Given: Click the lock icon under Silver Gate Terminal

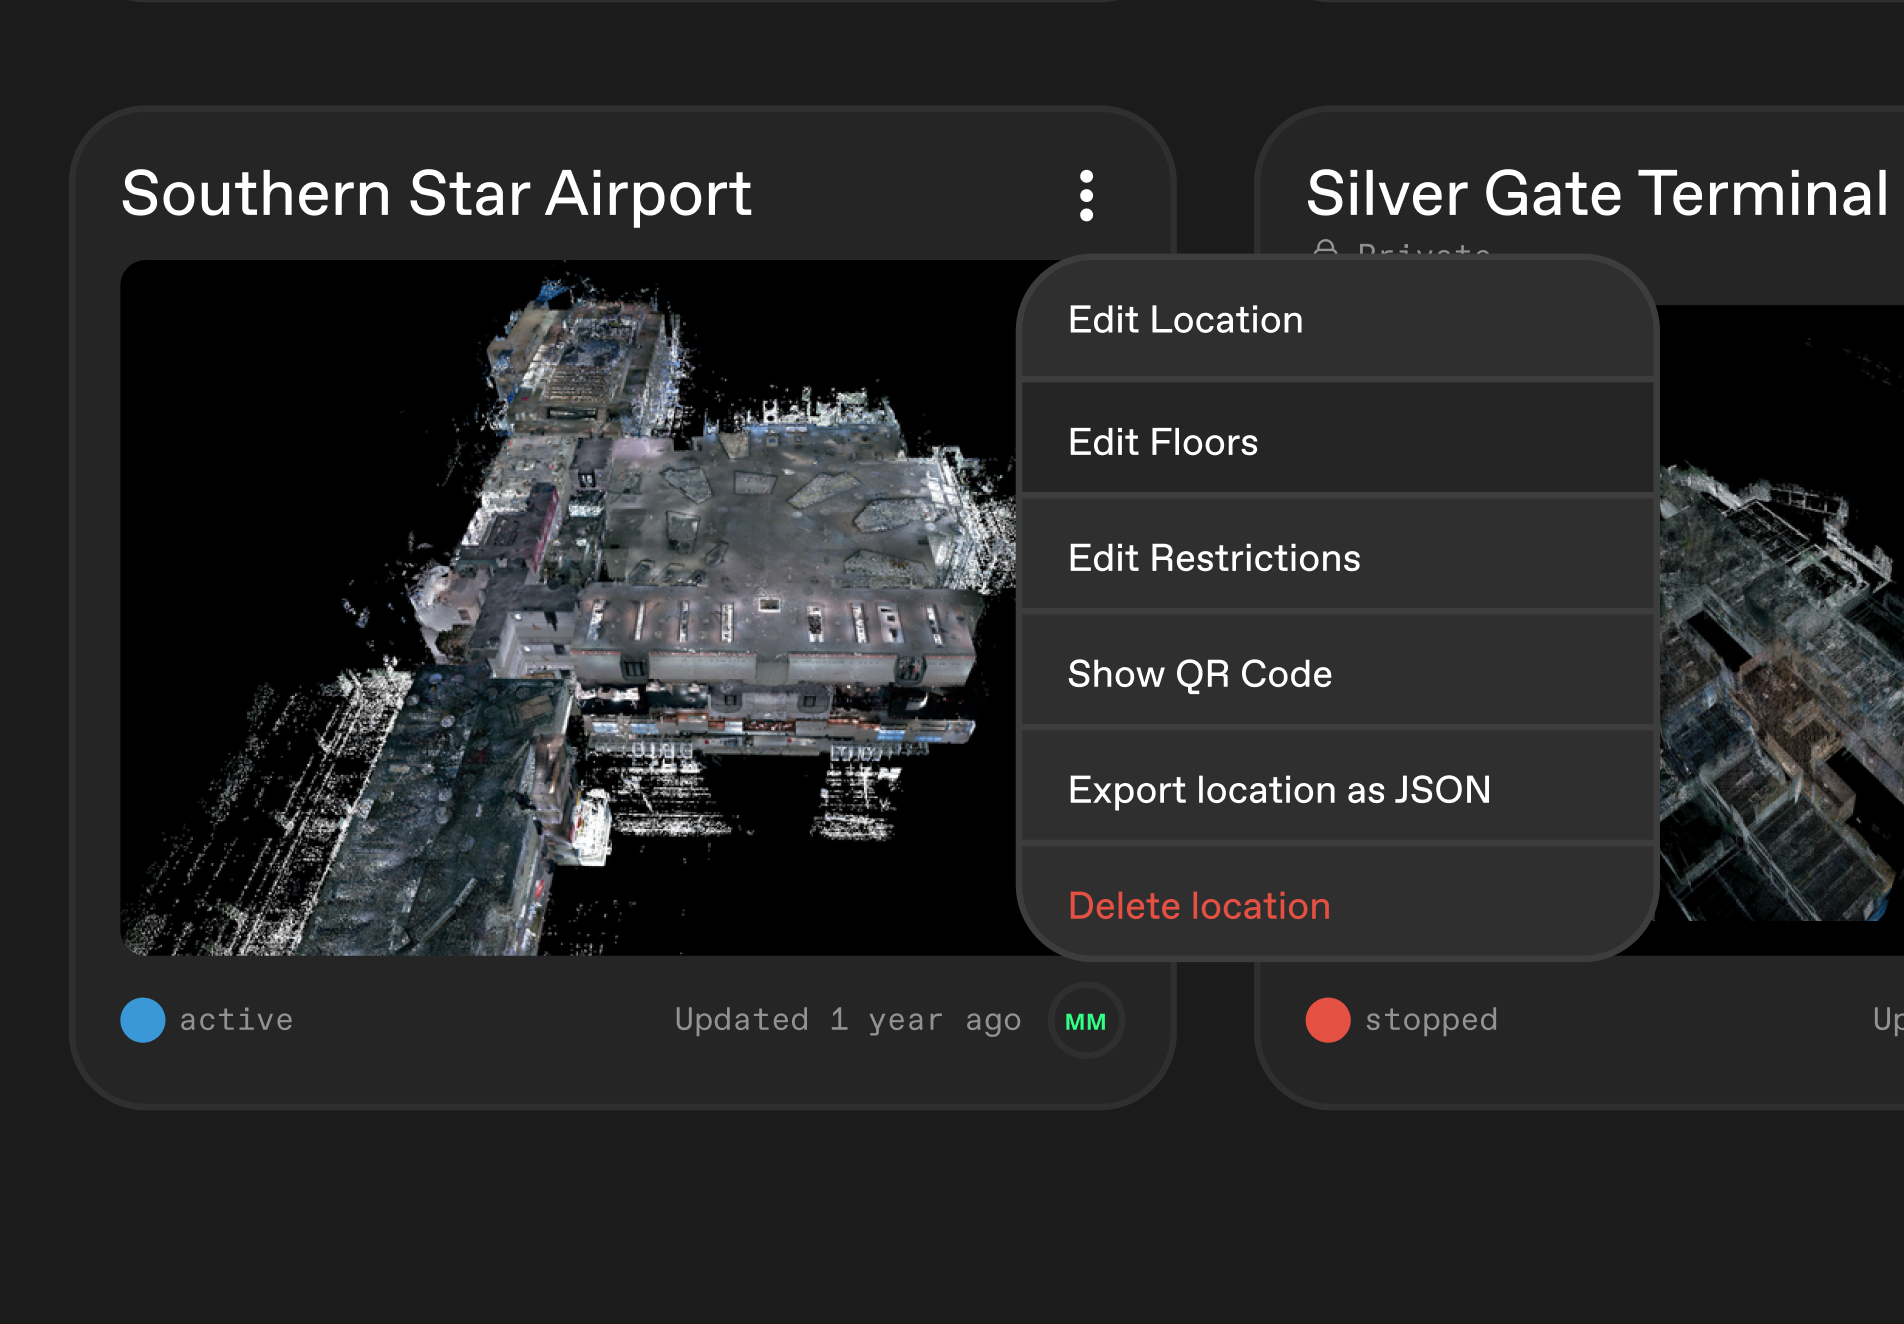Looking at the screenshot, I should click(1325, 248).
